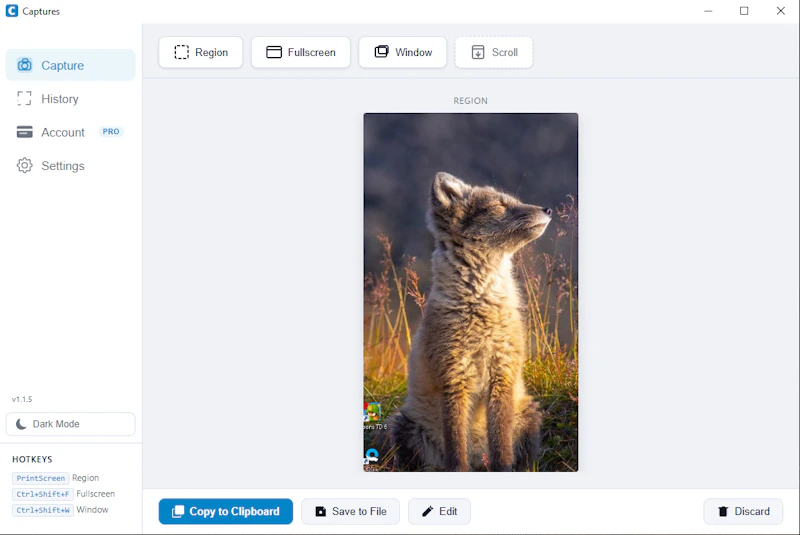The width and height of the screenshot is (800, 535).
Task: Click the Captures app logo icon
Action: tap(12, 11)
